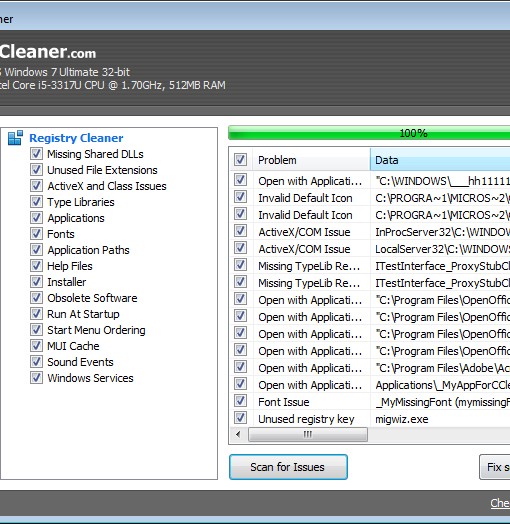510x524 pixels.
Task: Click the horizontal scrollbar thumb
Action: tap(308, 434)
